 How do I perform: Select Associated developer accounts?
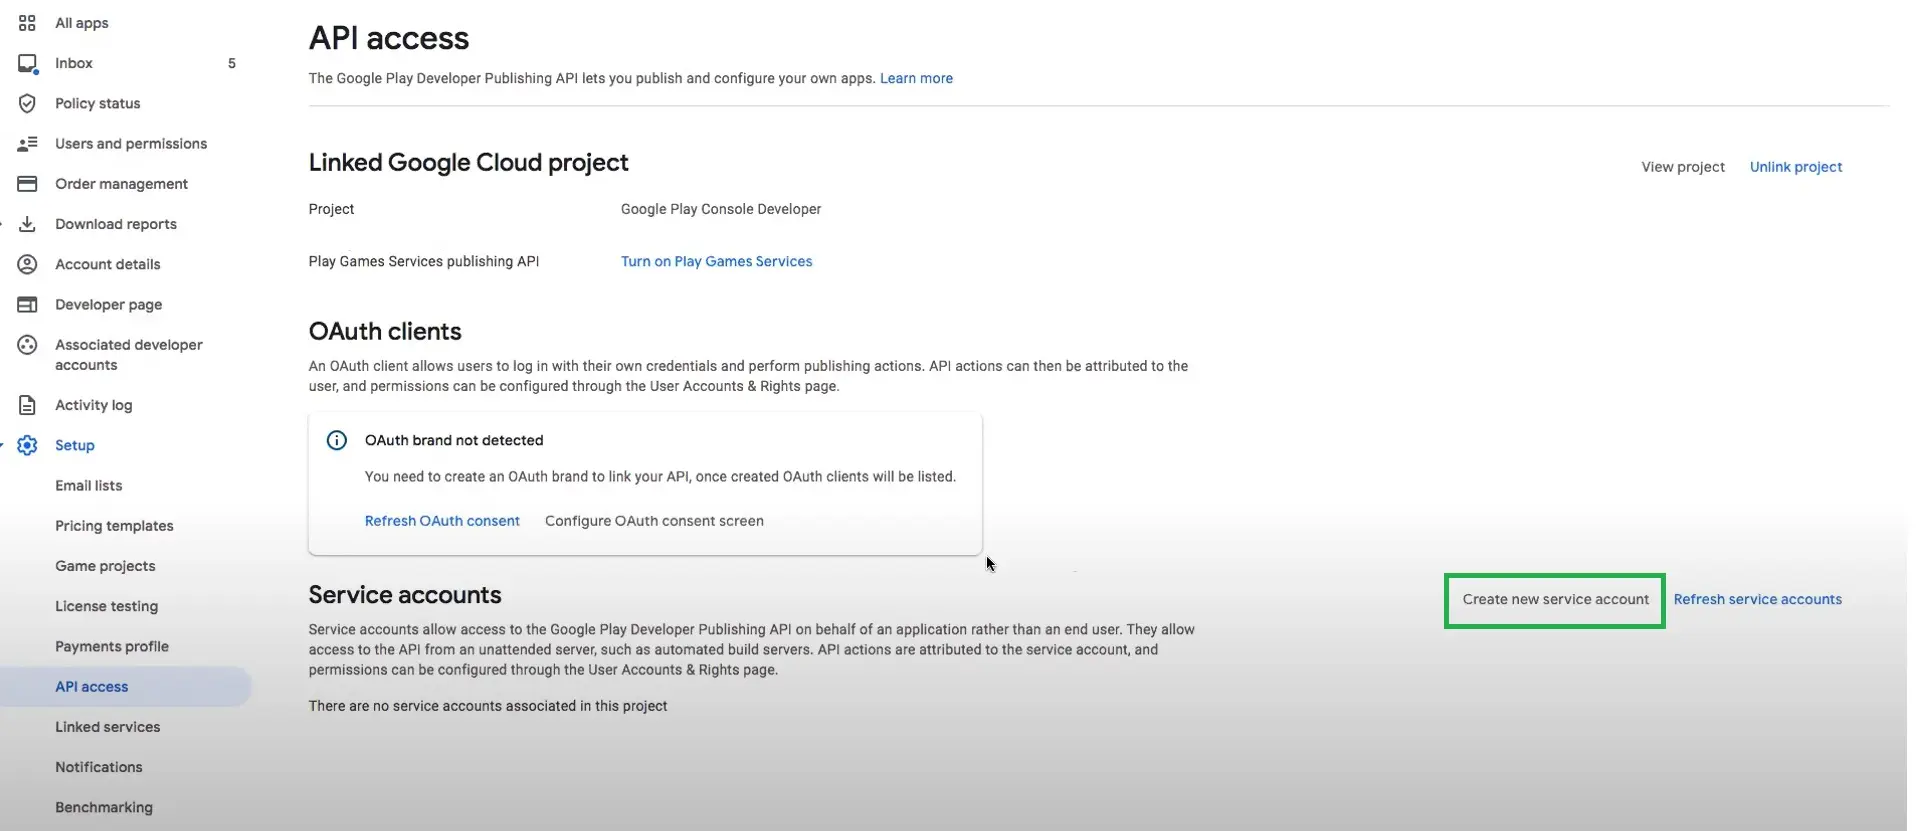(129, 355)
